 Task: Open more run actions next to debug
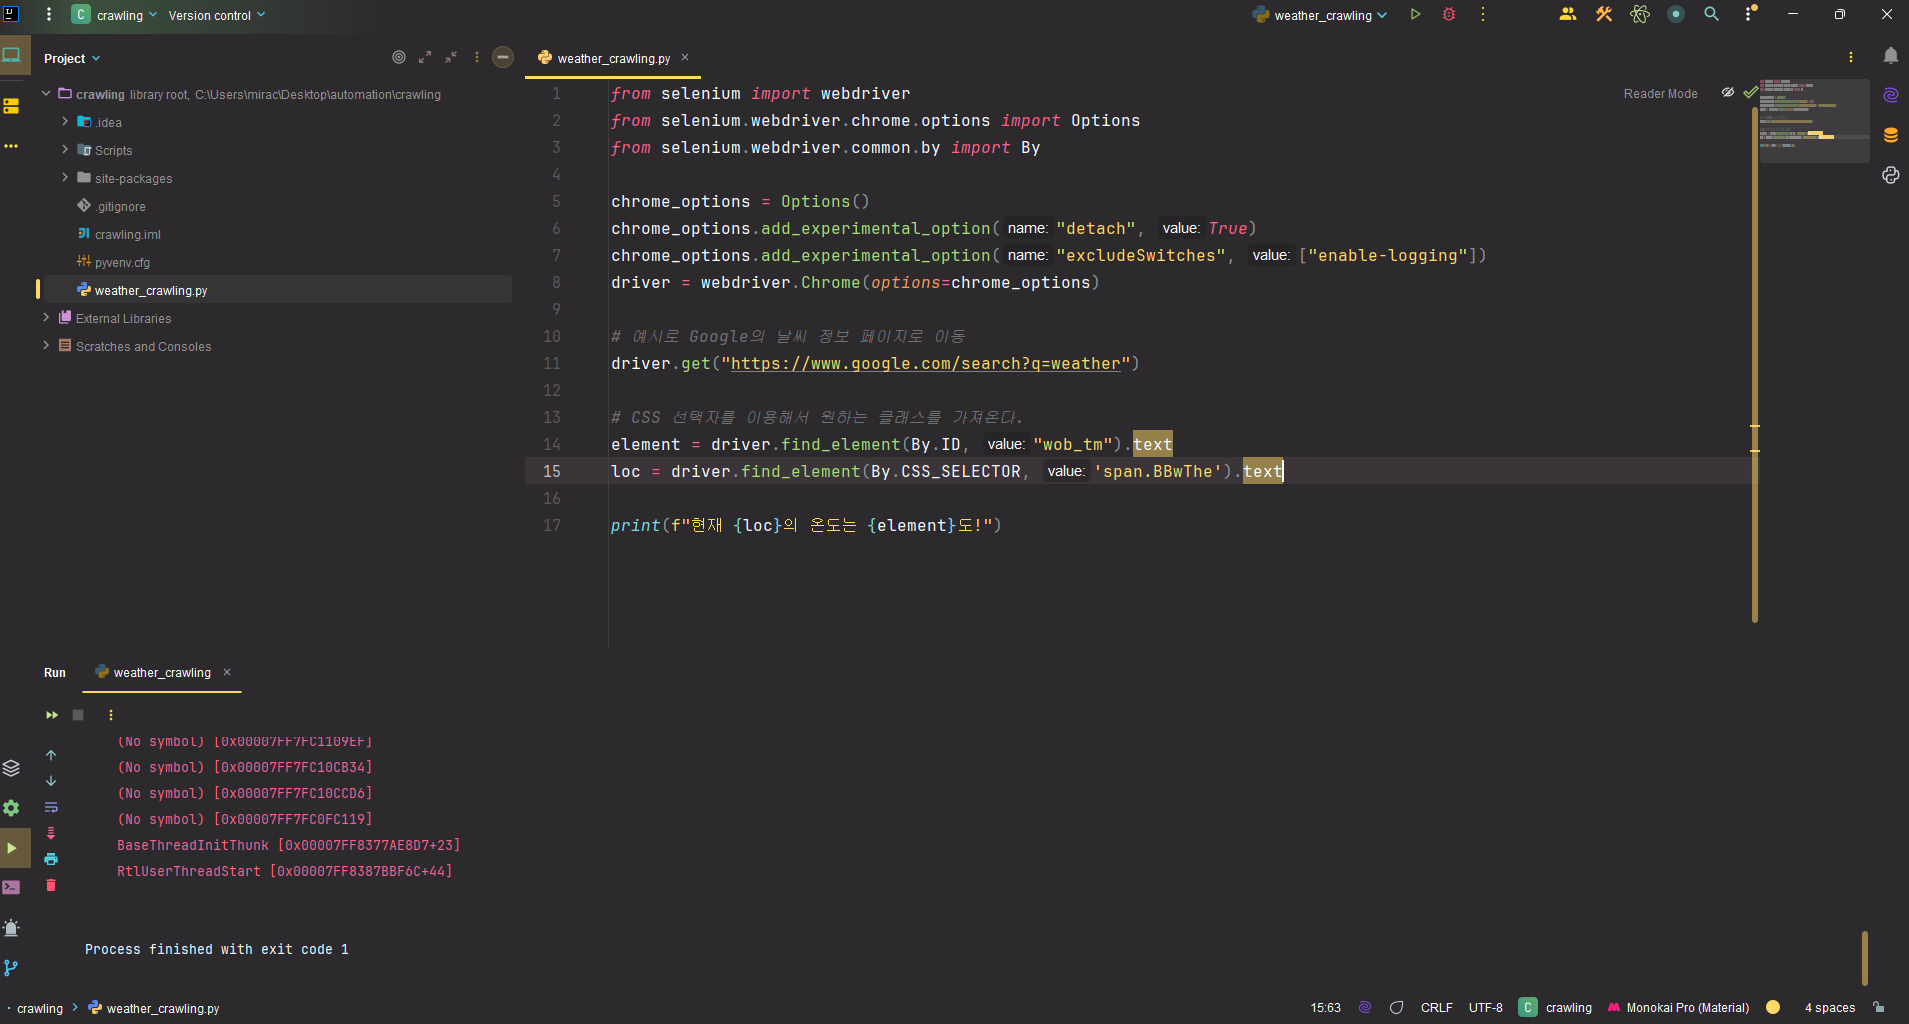click(1483, 15)
